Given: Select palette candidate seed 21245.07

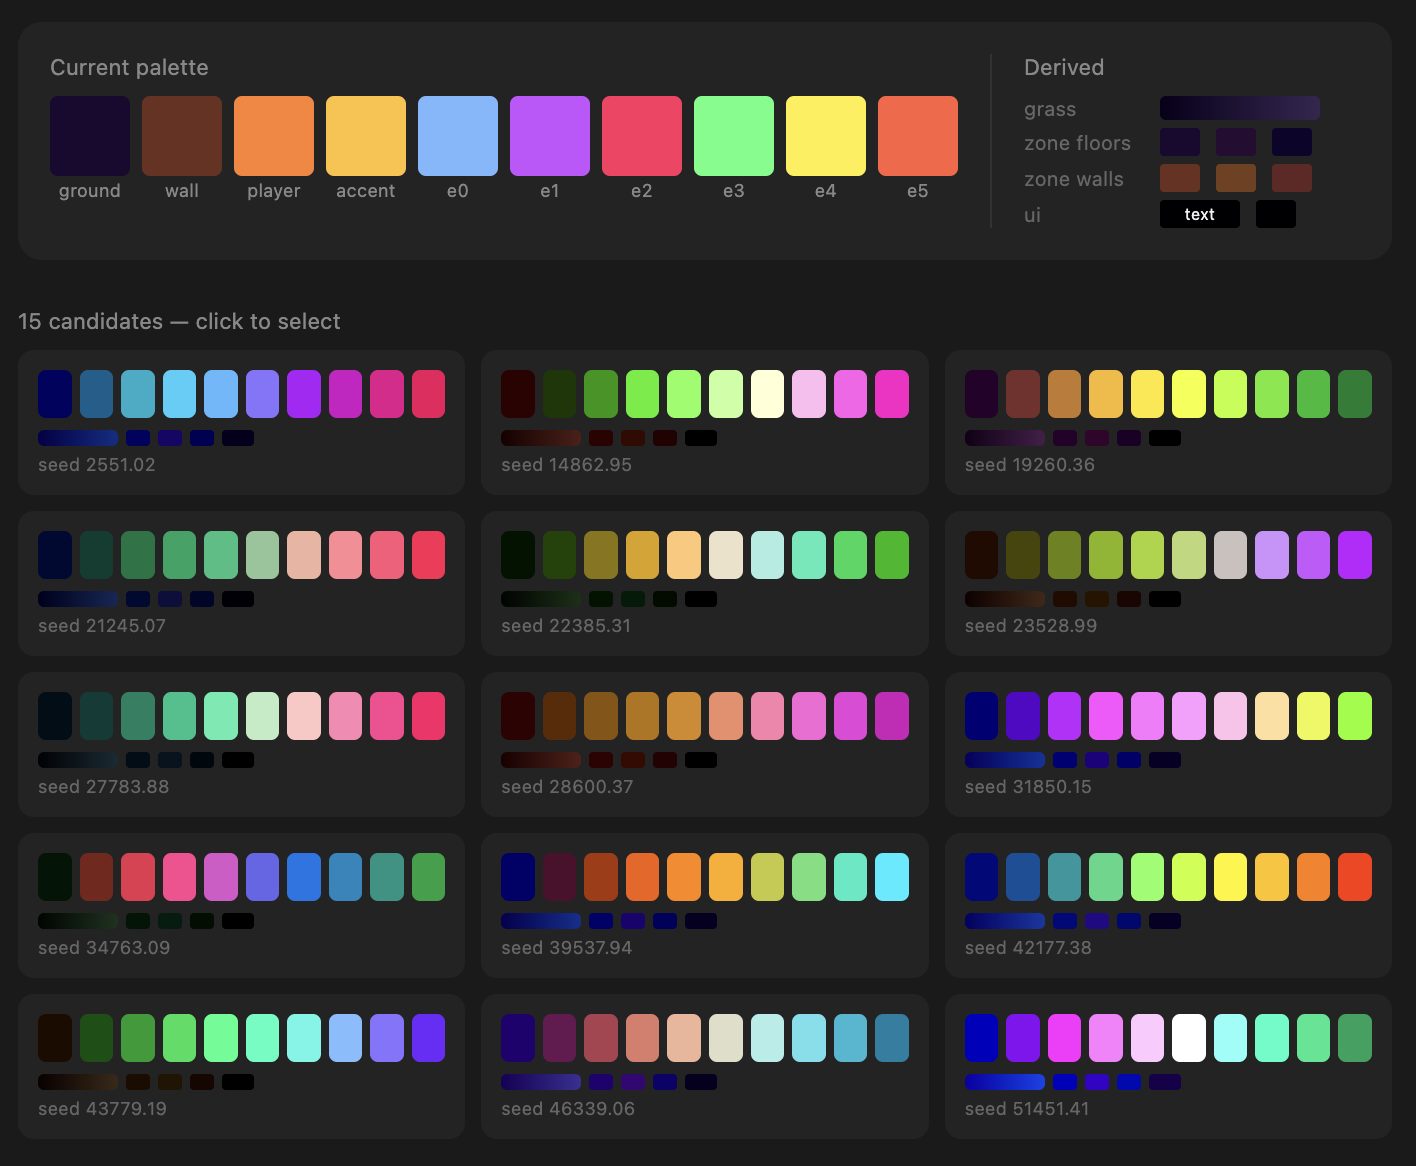Looking at the screenshot, I should [241, 583].
